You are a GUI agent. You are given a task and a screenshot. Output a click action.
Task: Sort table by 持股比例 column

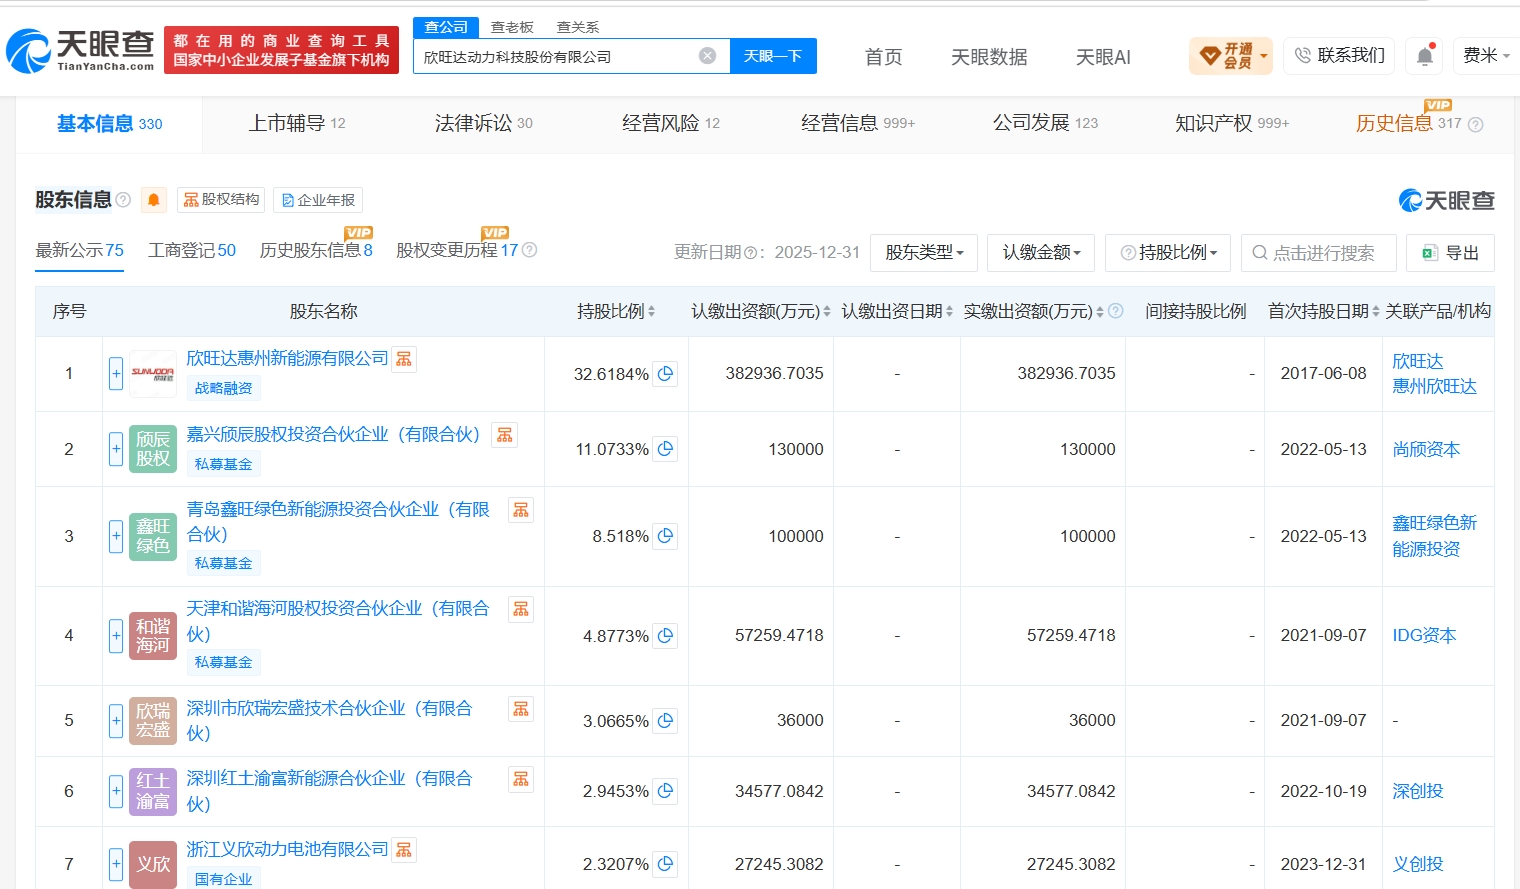tap(651, 311)
